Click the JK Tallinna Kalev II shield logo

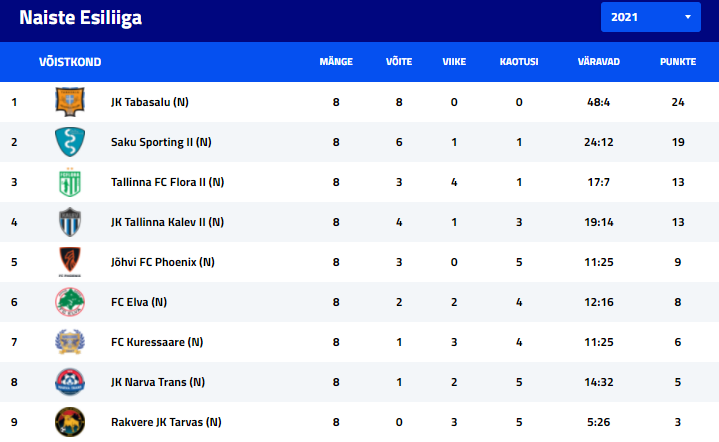point(70,222)
